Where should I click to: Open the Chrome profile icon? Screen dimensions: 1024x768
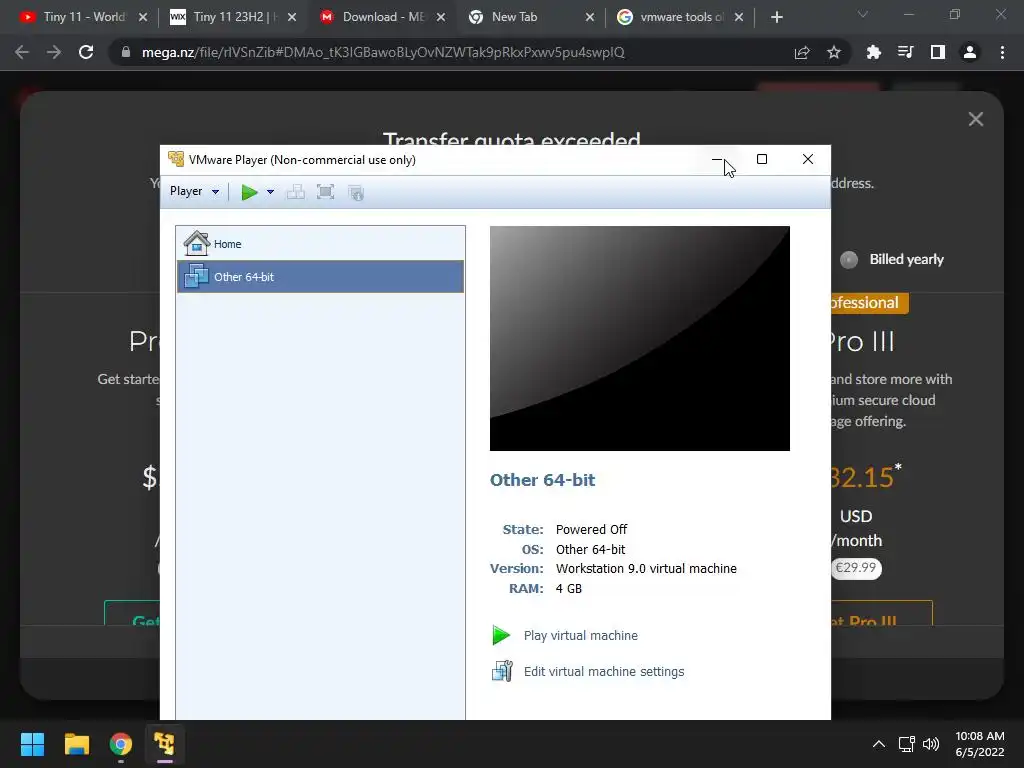[x=970, y=52]
